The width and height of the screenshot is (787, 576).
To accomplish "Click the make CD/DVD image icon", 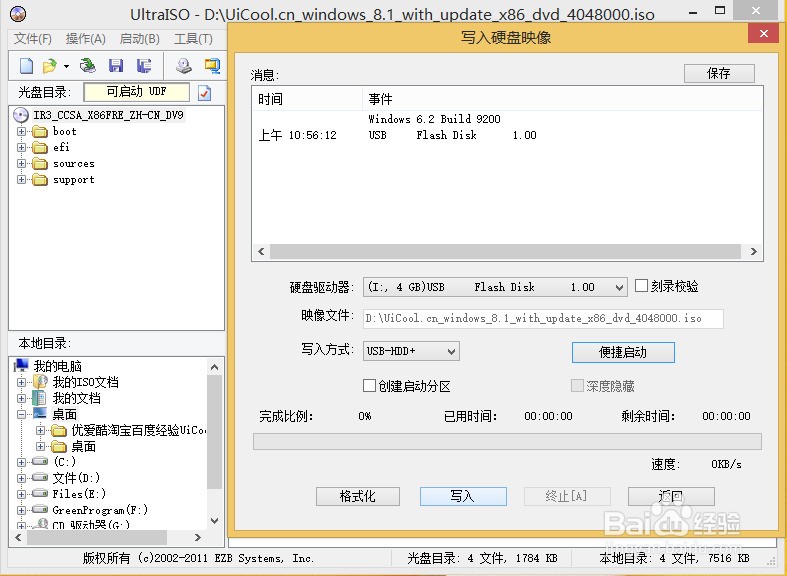I will point(184,66).
